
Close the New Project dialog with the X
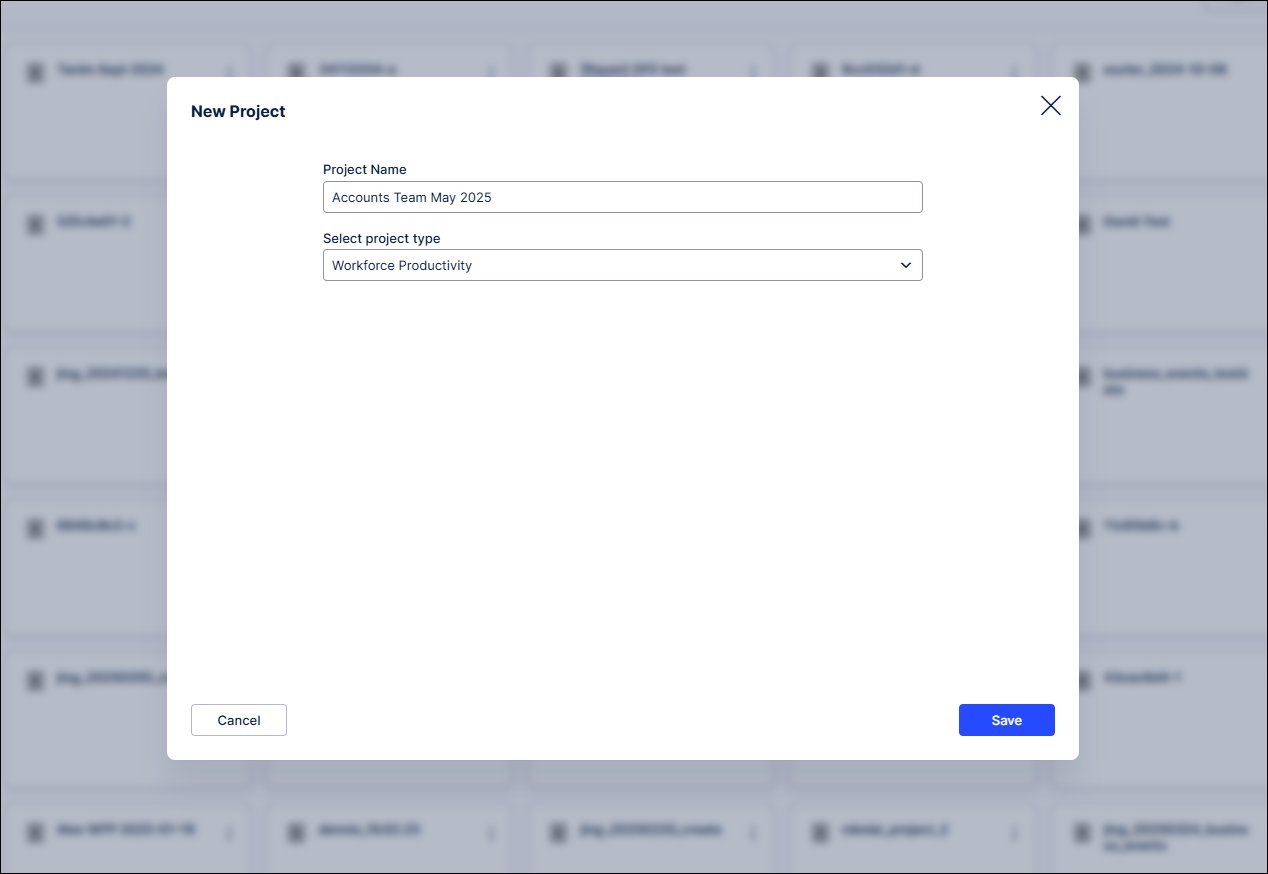coord(1050,106)
